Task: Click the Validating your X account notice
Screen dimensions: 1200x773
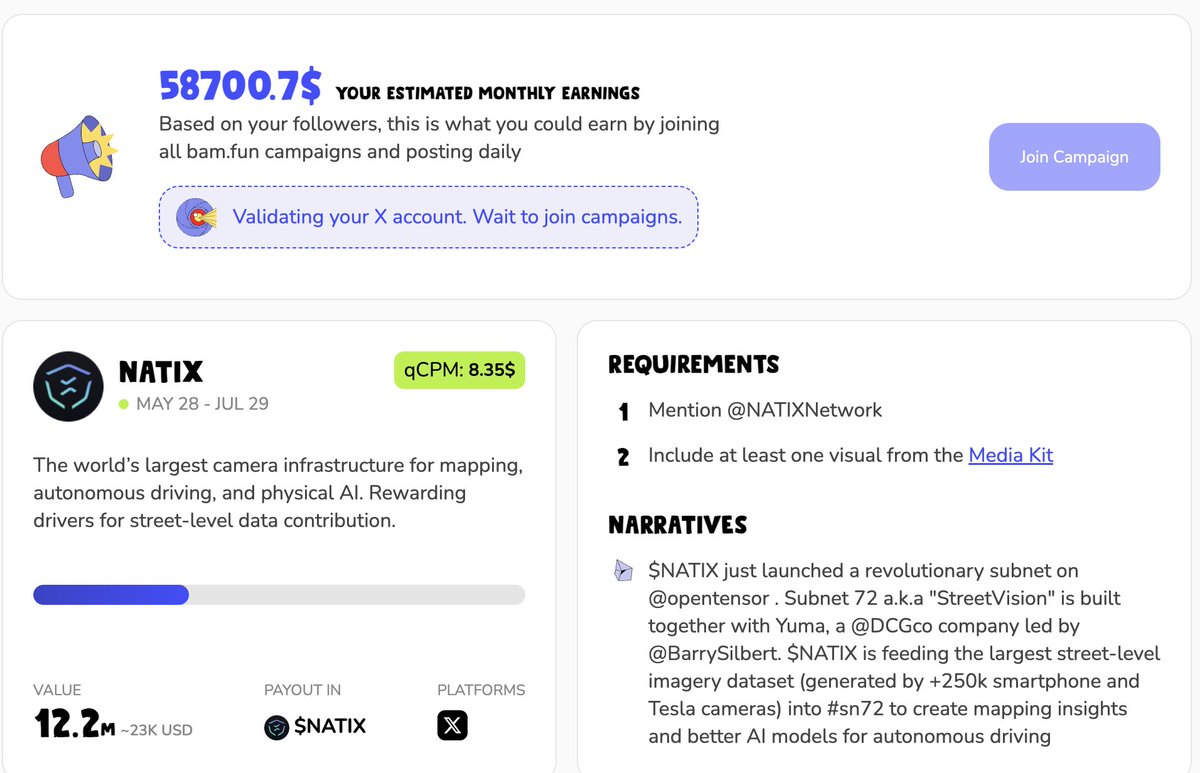Action: (x=428, y=217)
